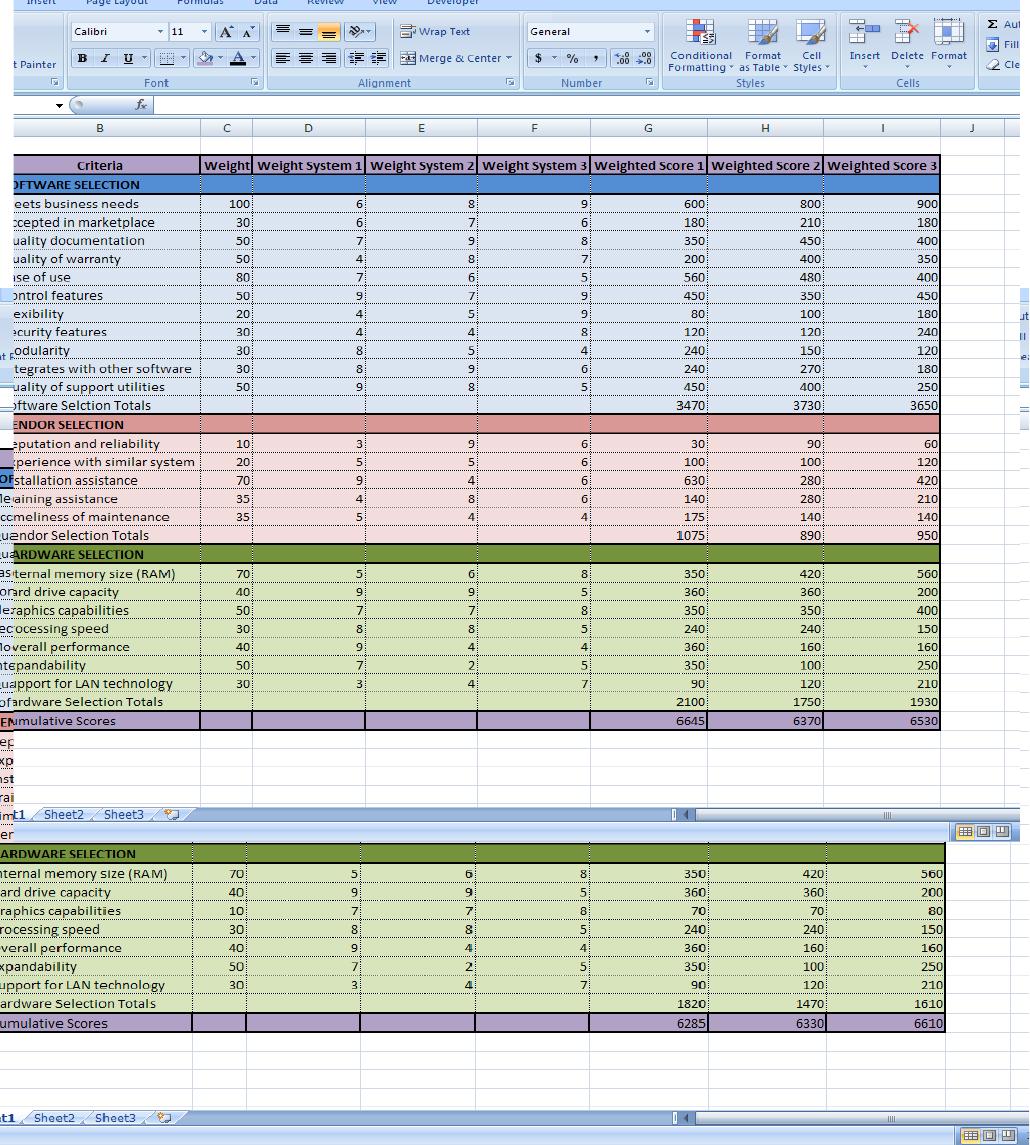
Task: Toggle Top Align for cells
Action: click(283, 31)
